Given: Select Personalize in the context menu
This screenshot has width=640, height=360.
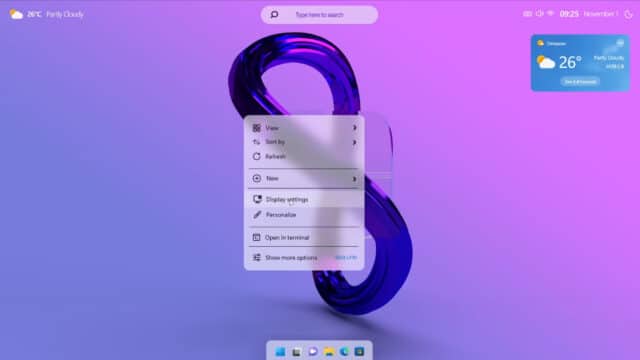Looking at the screenshot, I should coord(304,215).
